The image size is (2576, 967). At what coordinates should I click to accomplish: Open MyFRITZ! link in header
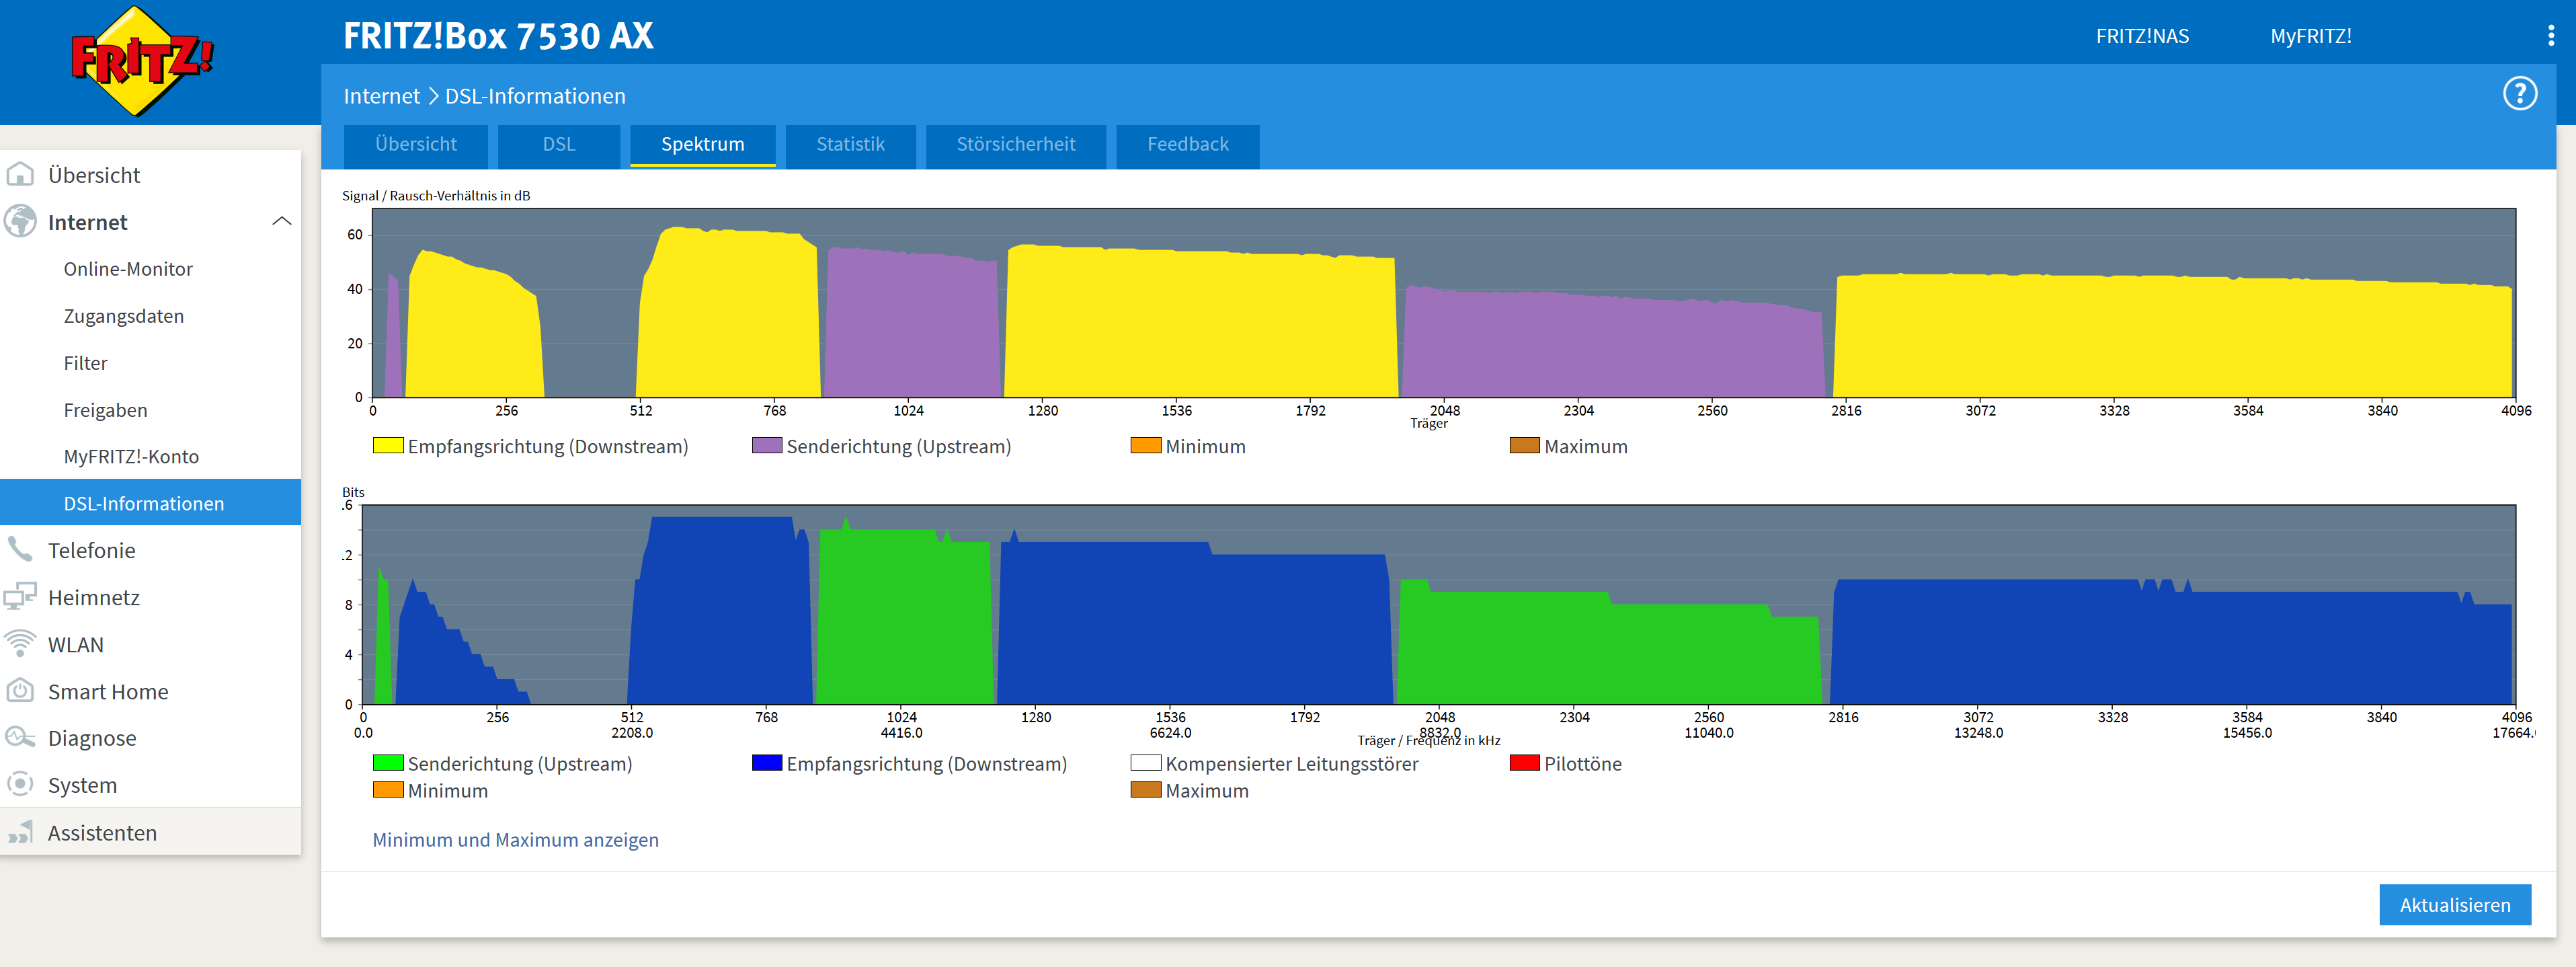2311,37
